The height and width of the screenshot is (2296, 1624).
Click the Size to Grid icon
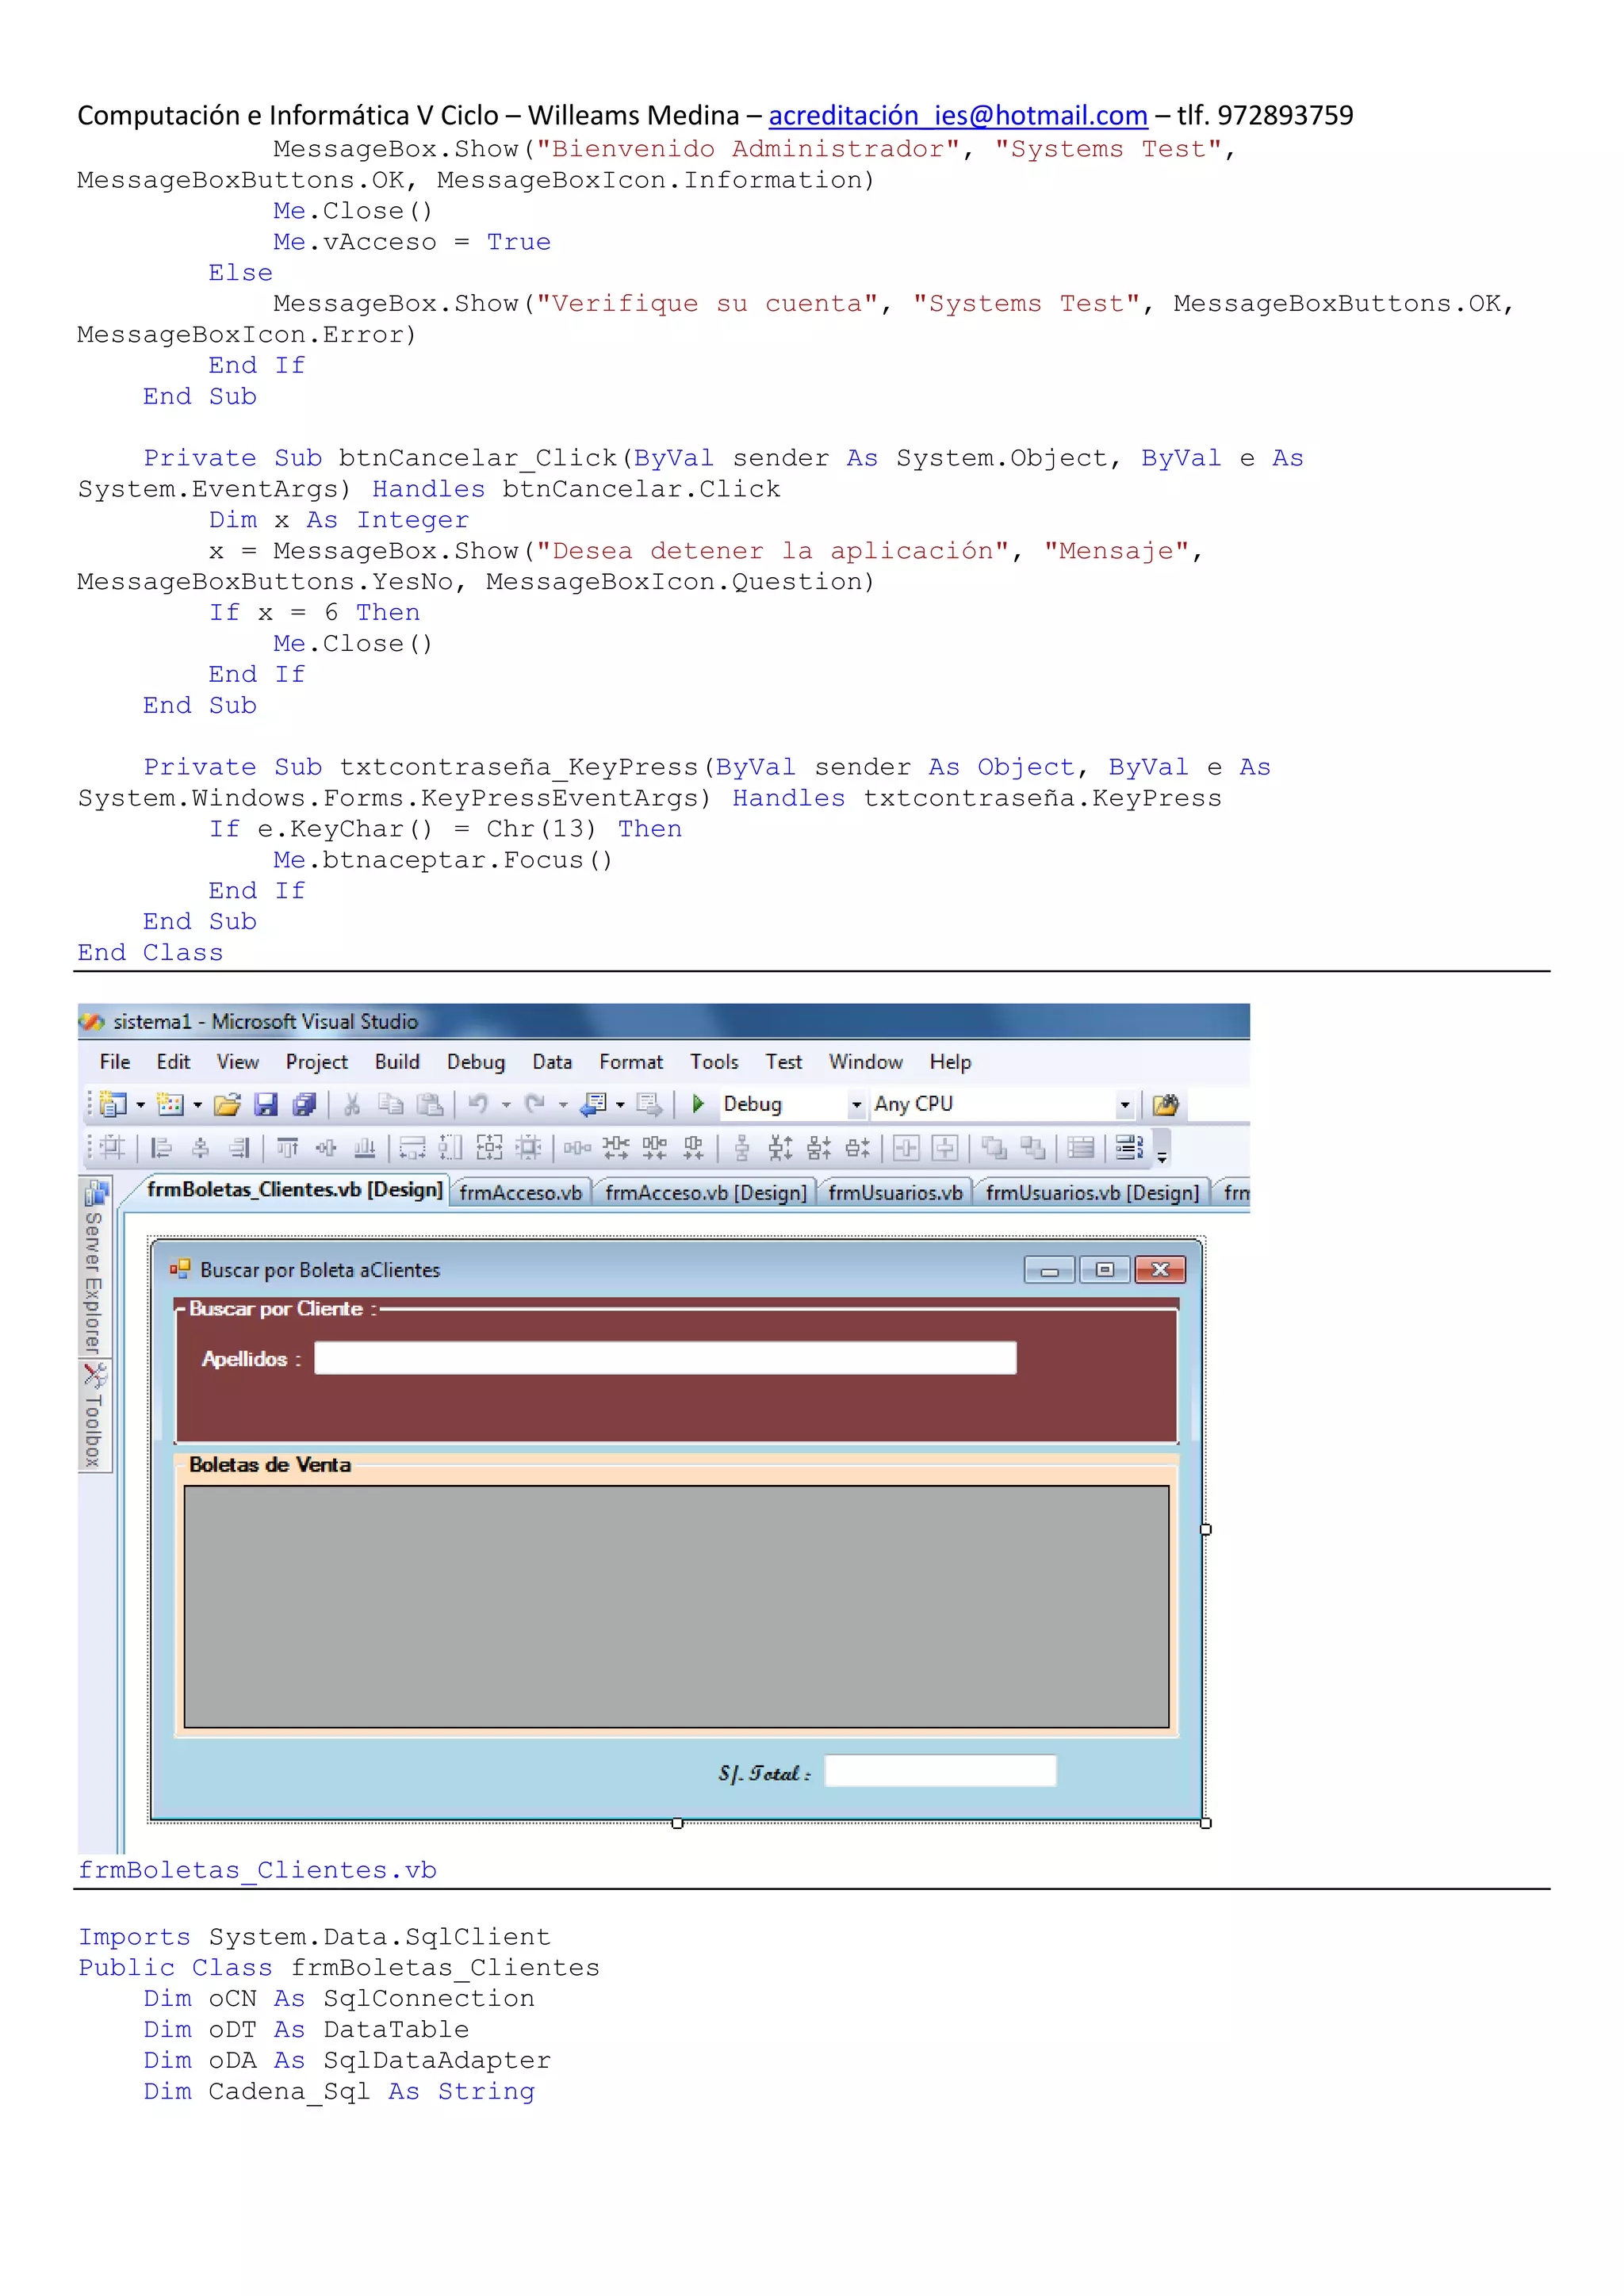coord(528,1148)
